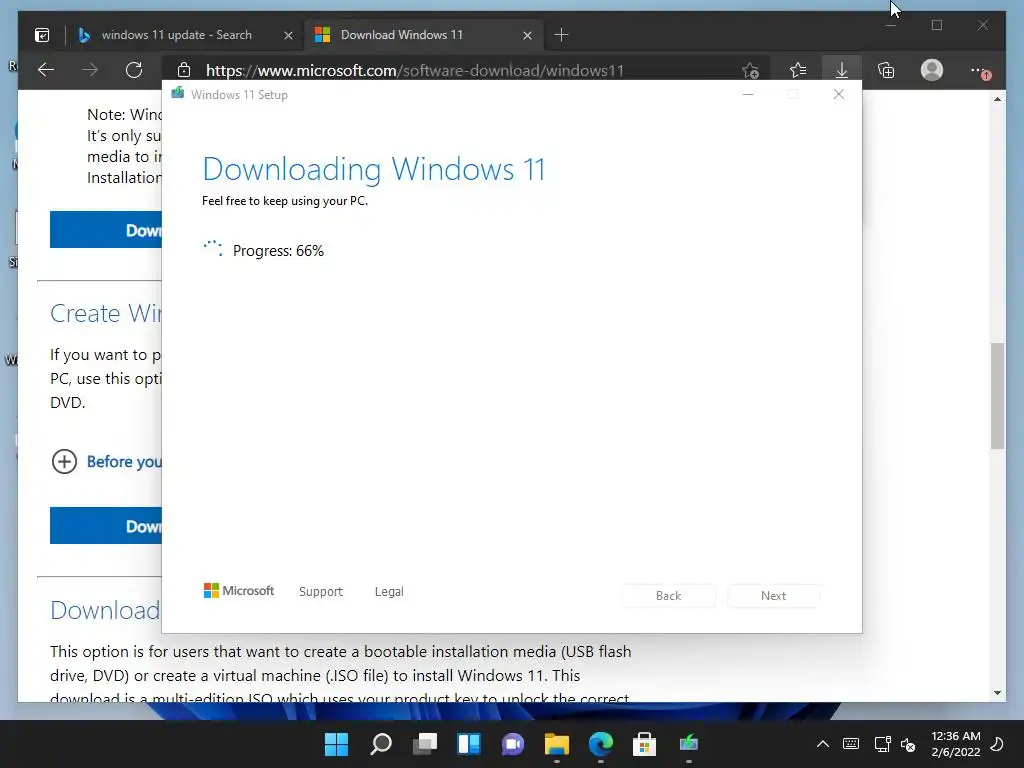Screen dimensions: 1024x768
Task: Click the scrollbar down arrow
Action: coord(997,692)
